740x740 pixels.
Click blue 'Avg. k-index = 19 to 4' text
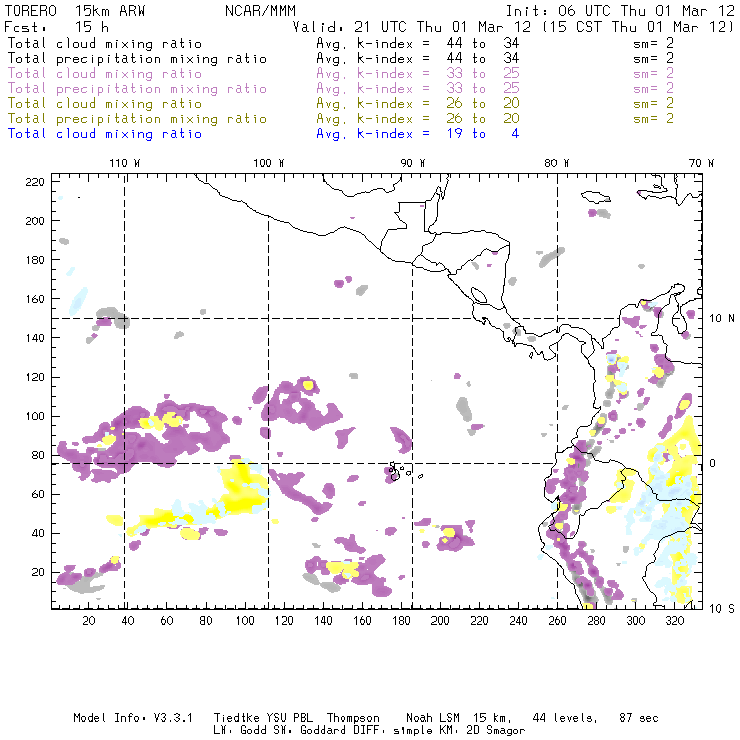[x=418, y=134]
